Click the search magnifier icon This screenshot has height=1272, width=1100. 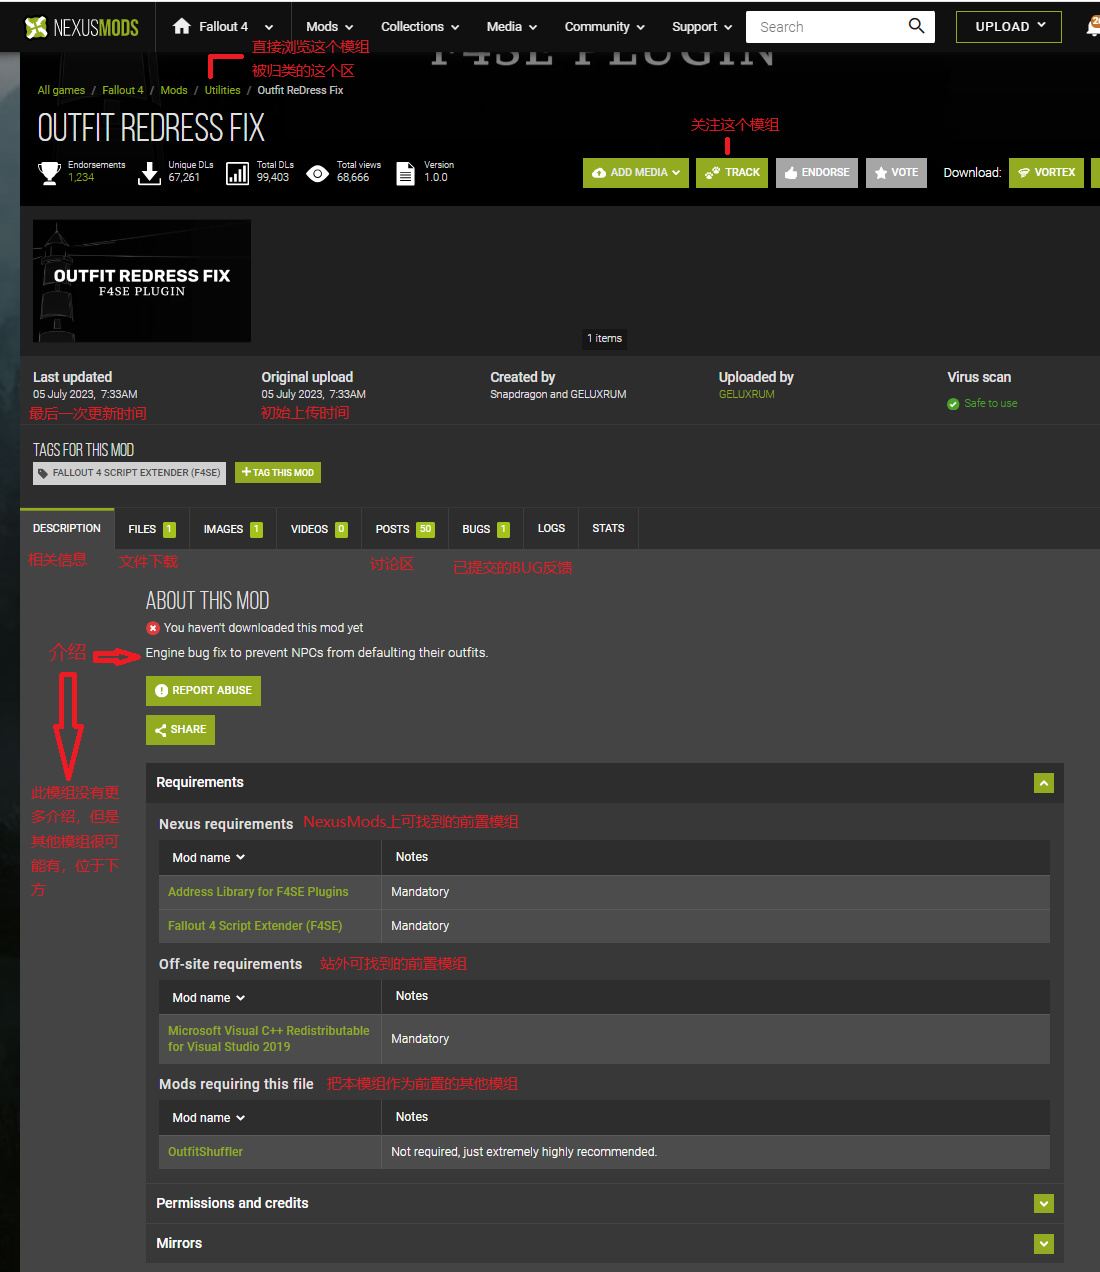pyautogui.click(x=916, y=26)
